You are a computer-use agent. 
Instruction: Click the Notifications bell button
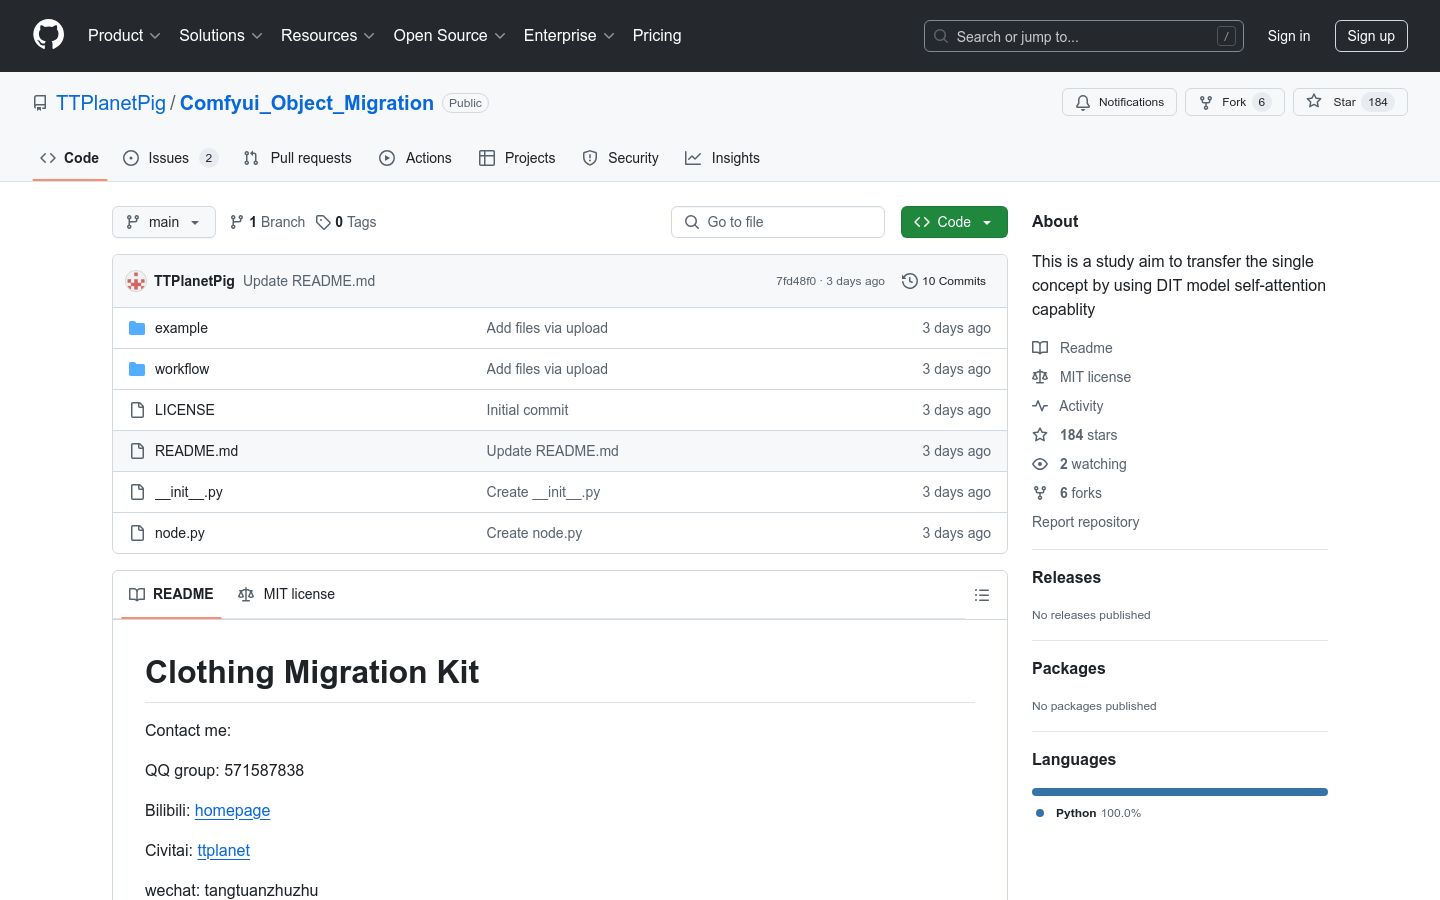point(1119,102)
